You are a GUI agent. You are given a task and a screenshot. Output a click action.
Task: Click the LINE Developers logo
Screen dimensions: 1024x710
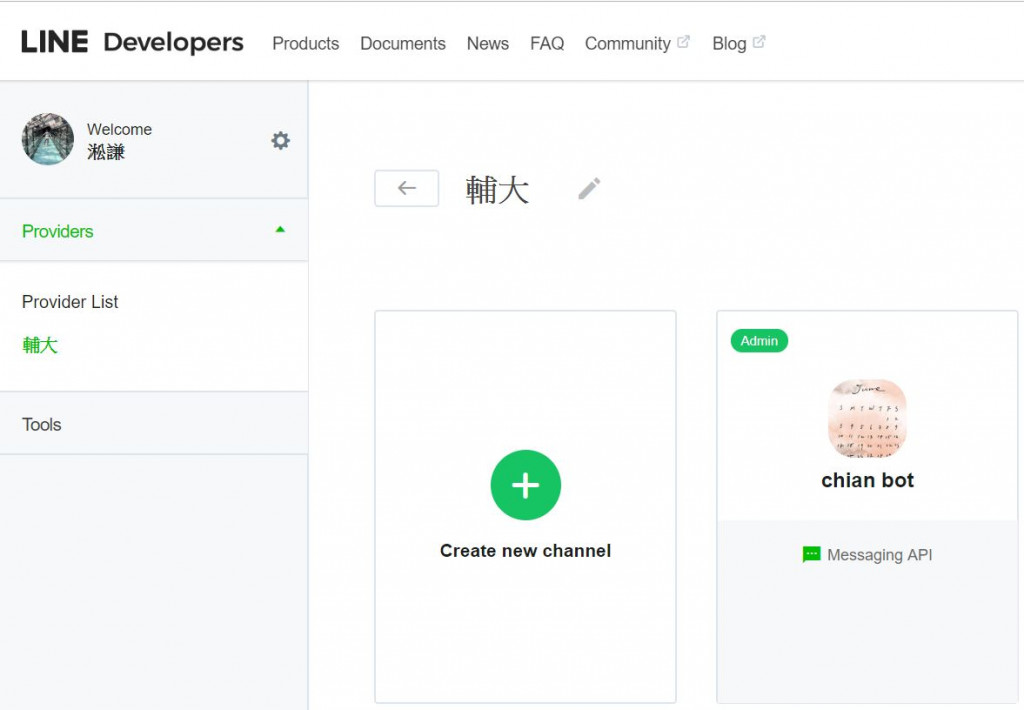point(133,42)
